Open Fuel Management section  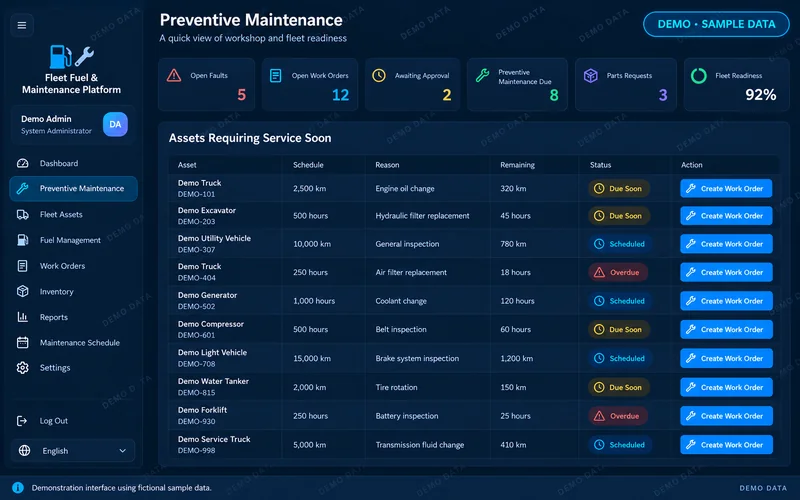click(73, 240)
